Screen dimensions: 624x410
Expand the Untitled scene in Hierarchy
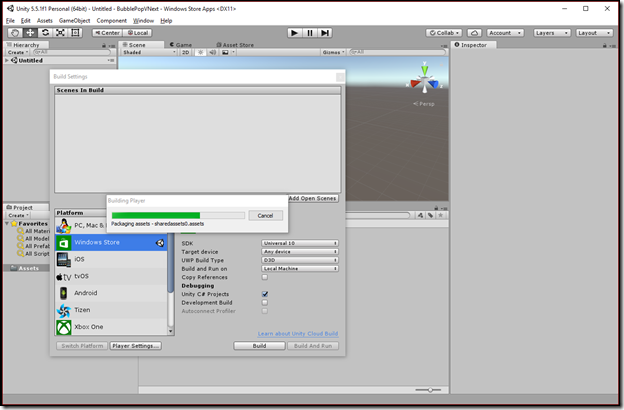[7, 61]
